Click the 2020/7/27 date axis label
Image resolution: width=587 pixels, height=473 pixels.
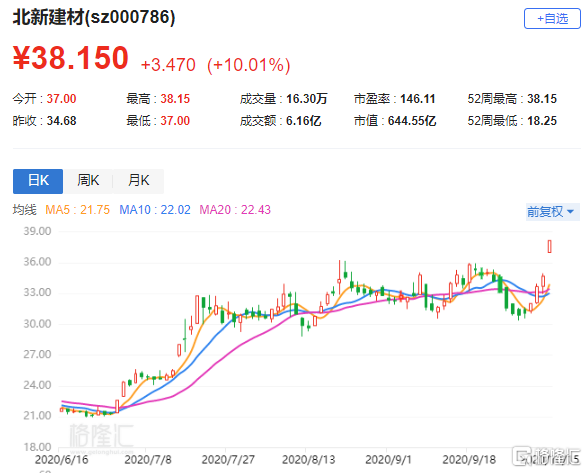(x=228, y=460)
